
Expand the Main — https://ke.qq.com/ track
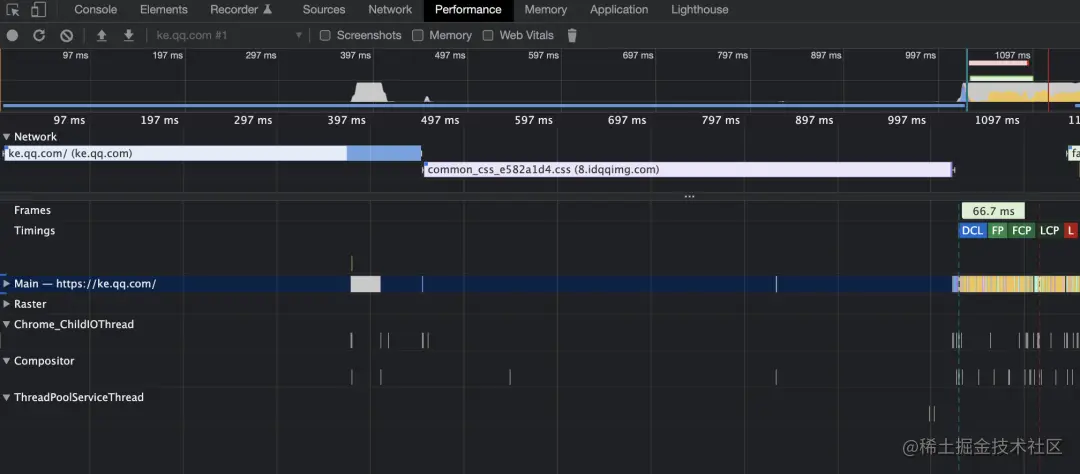(6, 284)
